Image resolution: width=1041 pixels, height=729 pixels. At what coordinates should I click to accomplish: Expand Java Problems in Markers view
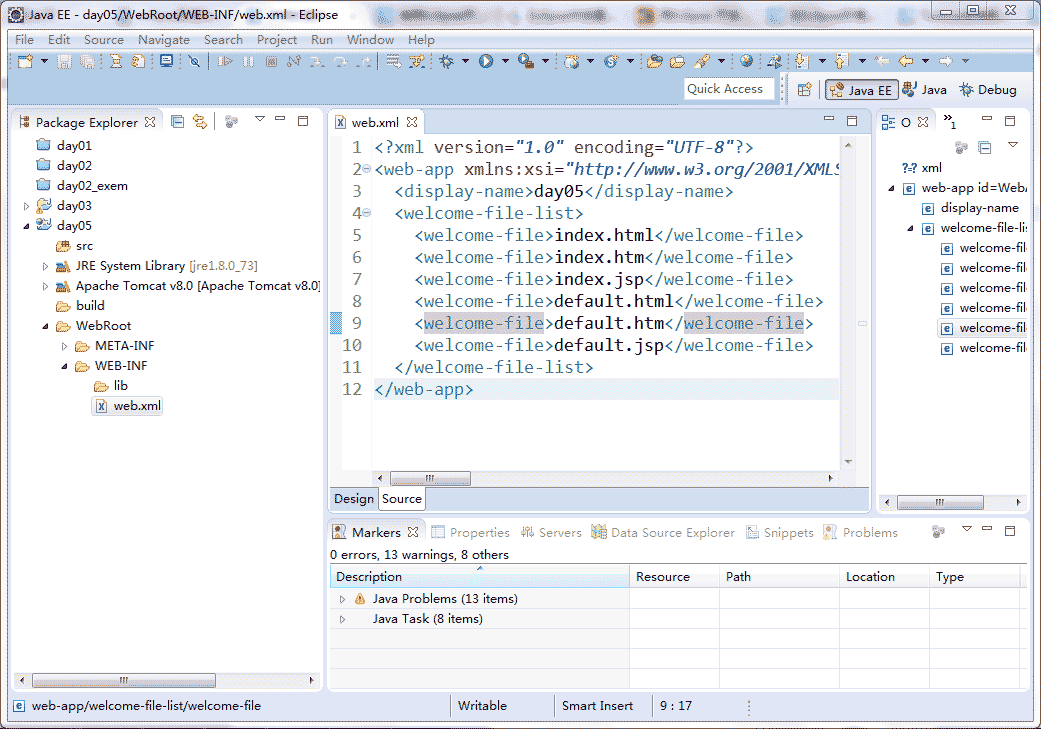[x=342, y=599]
